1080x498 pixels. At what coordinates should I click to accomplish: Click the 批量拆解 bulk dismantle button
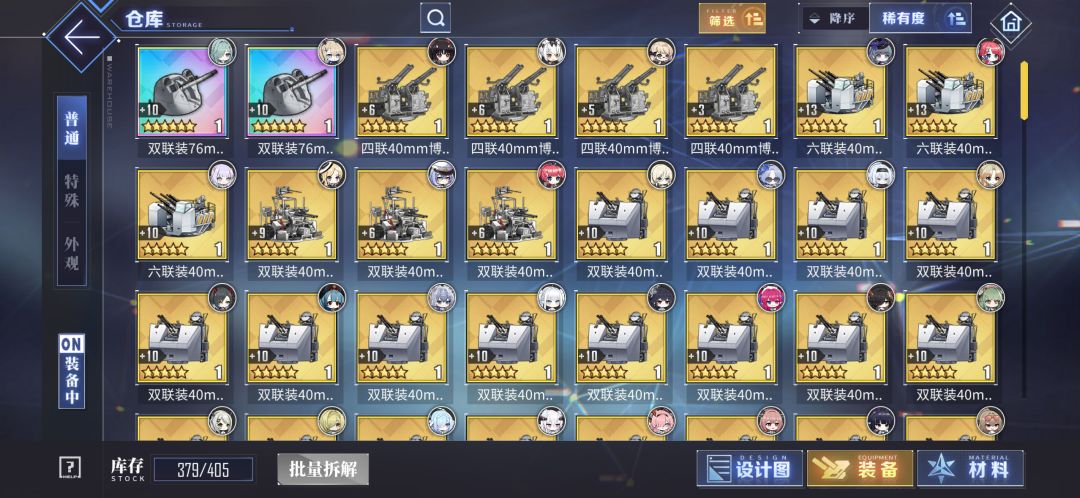pyautogui.click(x=323, y=470)
